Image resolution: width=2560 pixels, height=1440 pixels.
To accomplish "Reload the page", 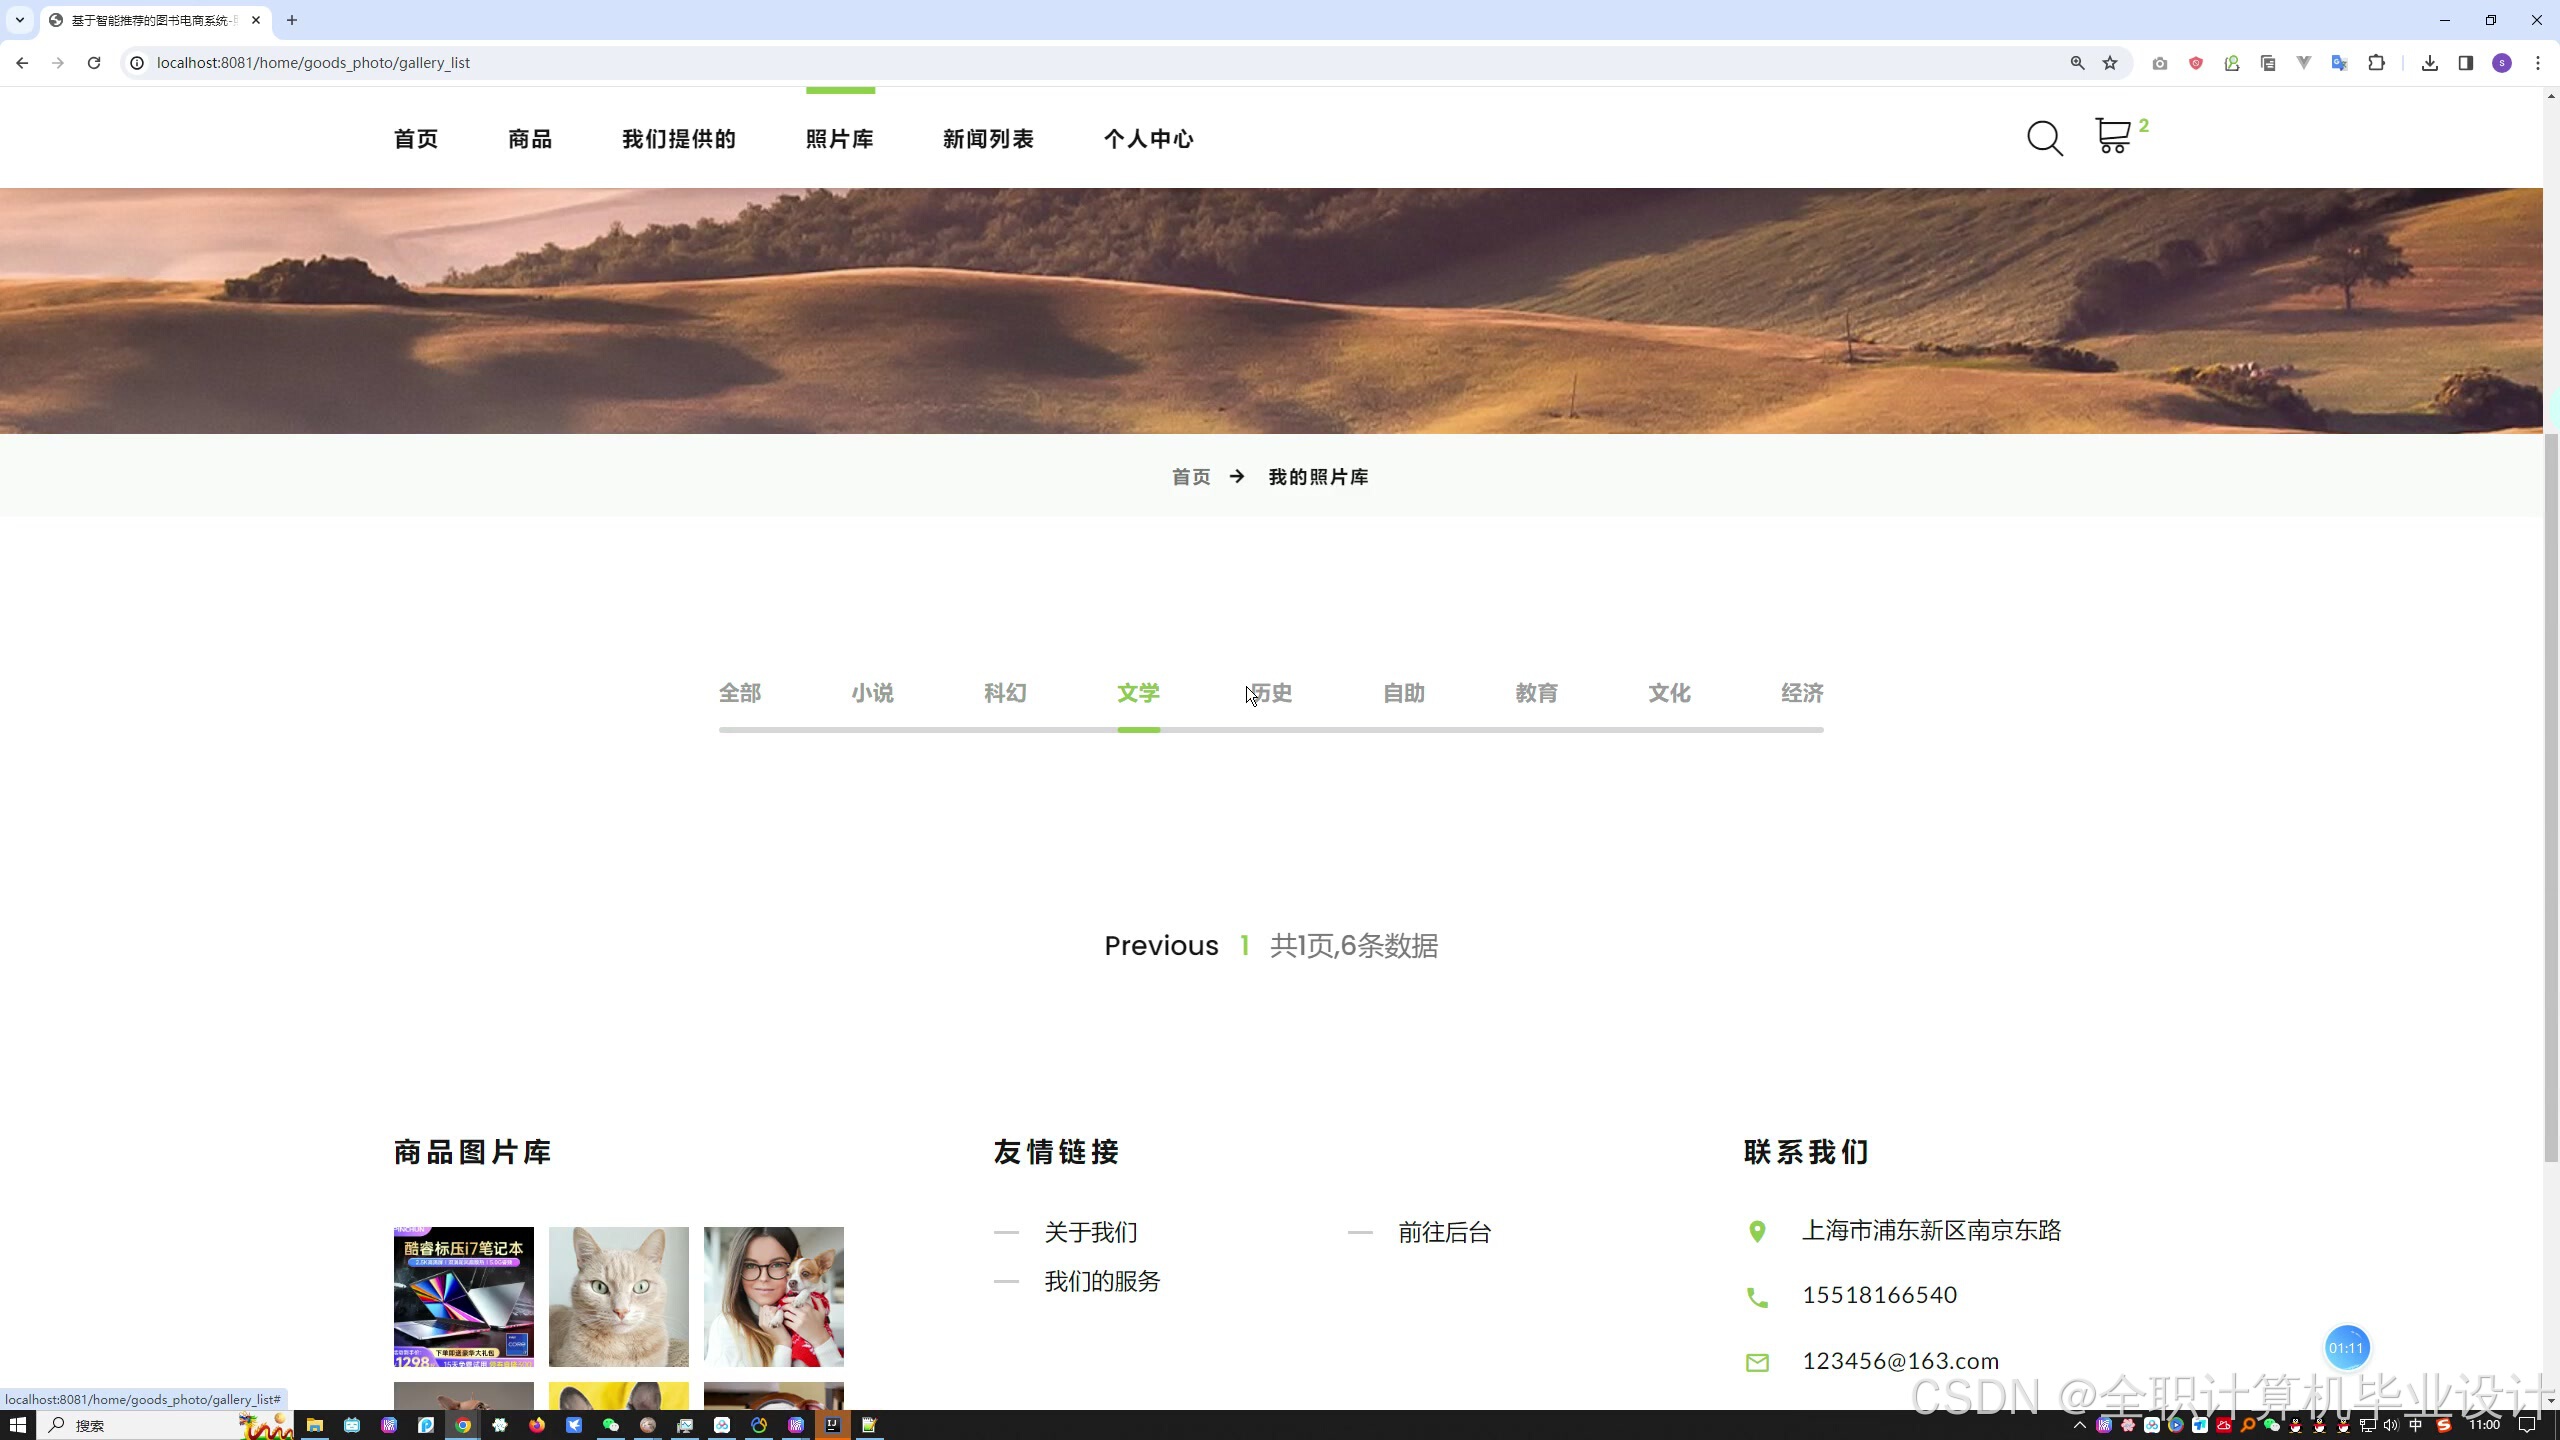I will click(94, 63).
